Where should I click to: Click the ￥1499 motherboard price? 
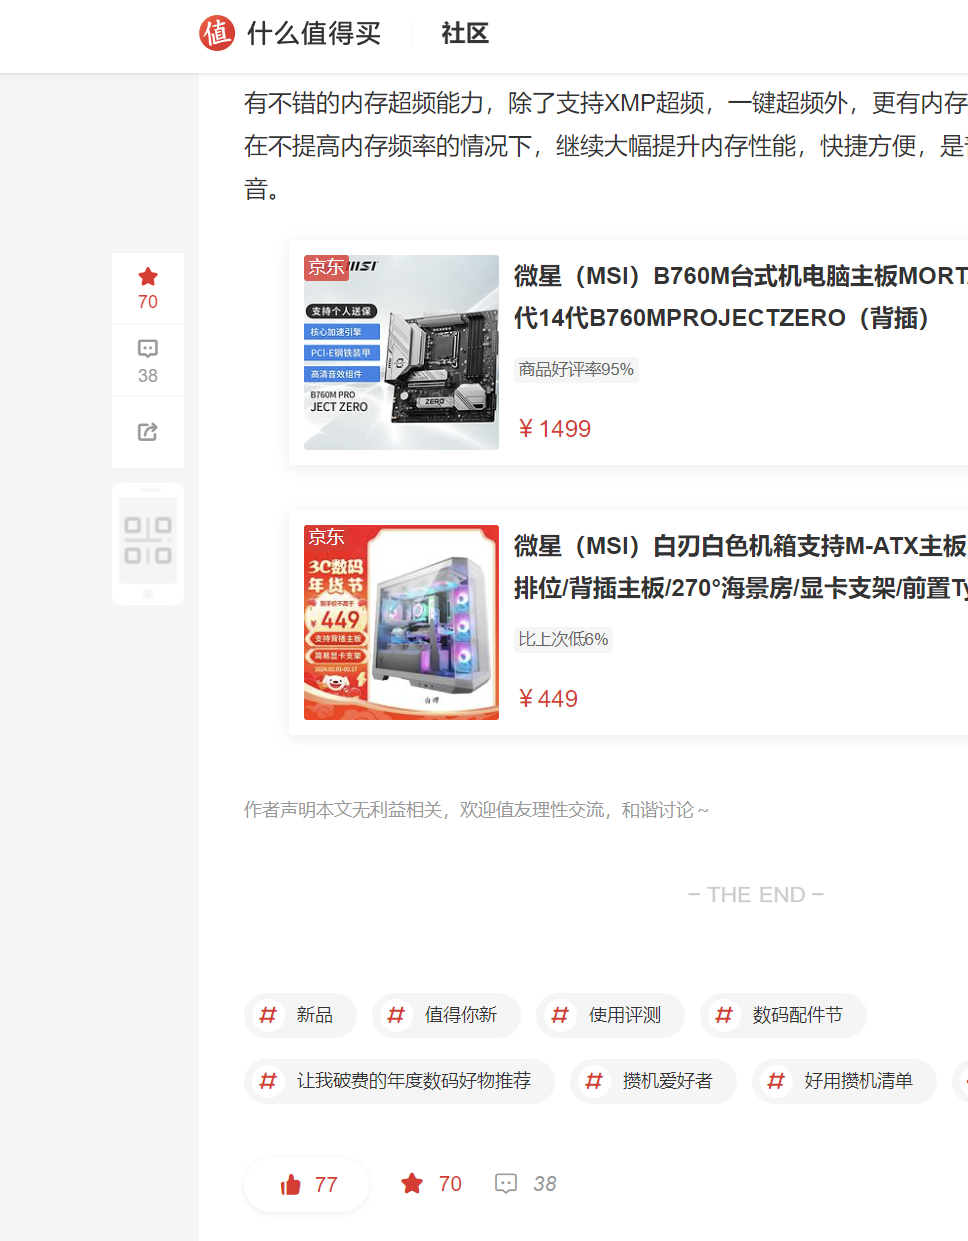(x=555, y=429)
